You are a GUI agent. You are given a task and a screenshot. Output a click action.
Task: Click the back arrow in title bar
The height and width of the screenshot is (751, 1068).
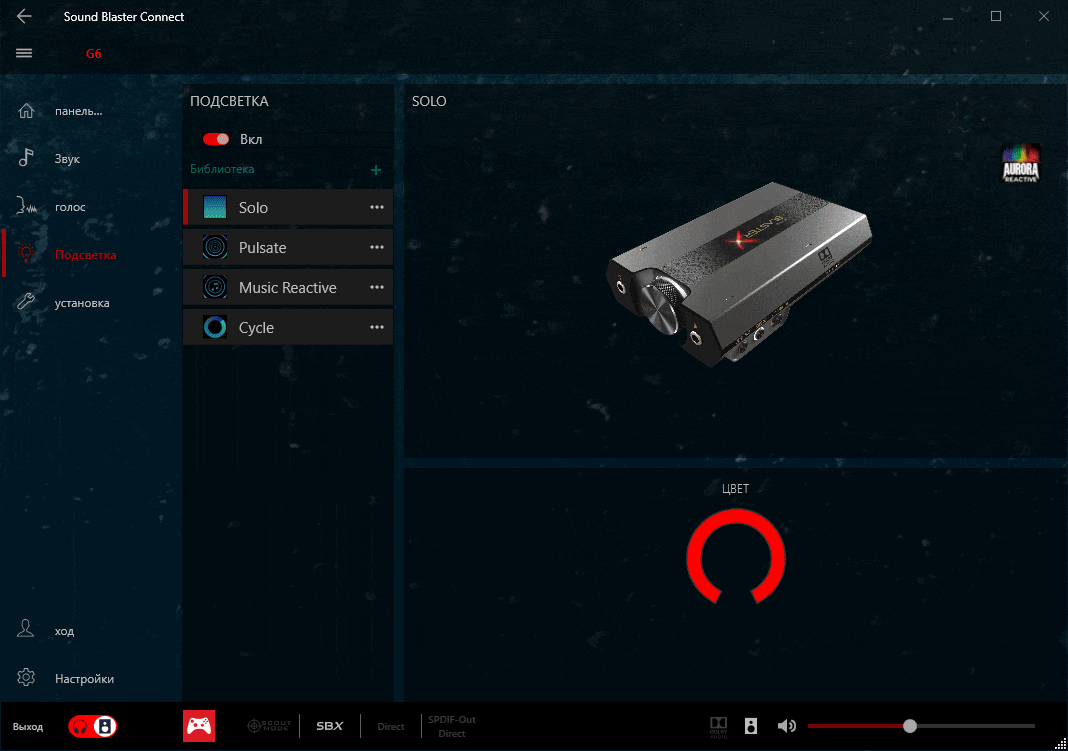tap(24, 17)
